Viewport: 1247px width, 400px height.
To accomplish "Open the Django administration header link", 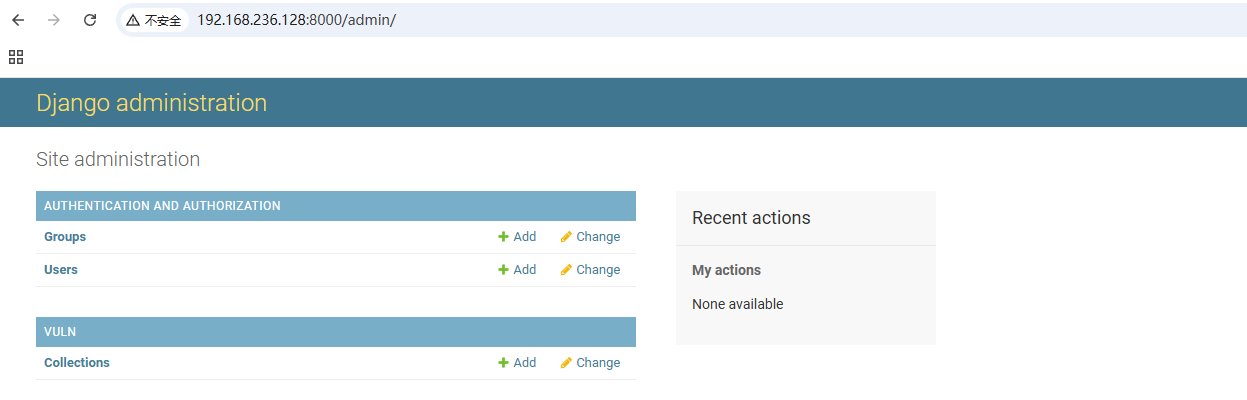I will pyautogui.click(x=151, y=102).
